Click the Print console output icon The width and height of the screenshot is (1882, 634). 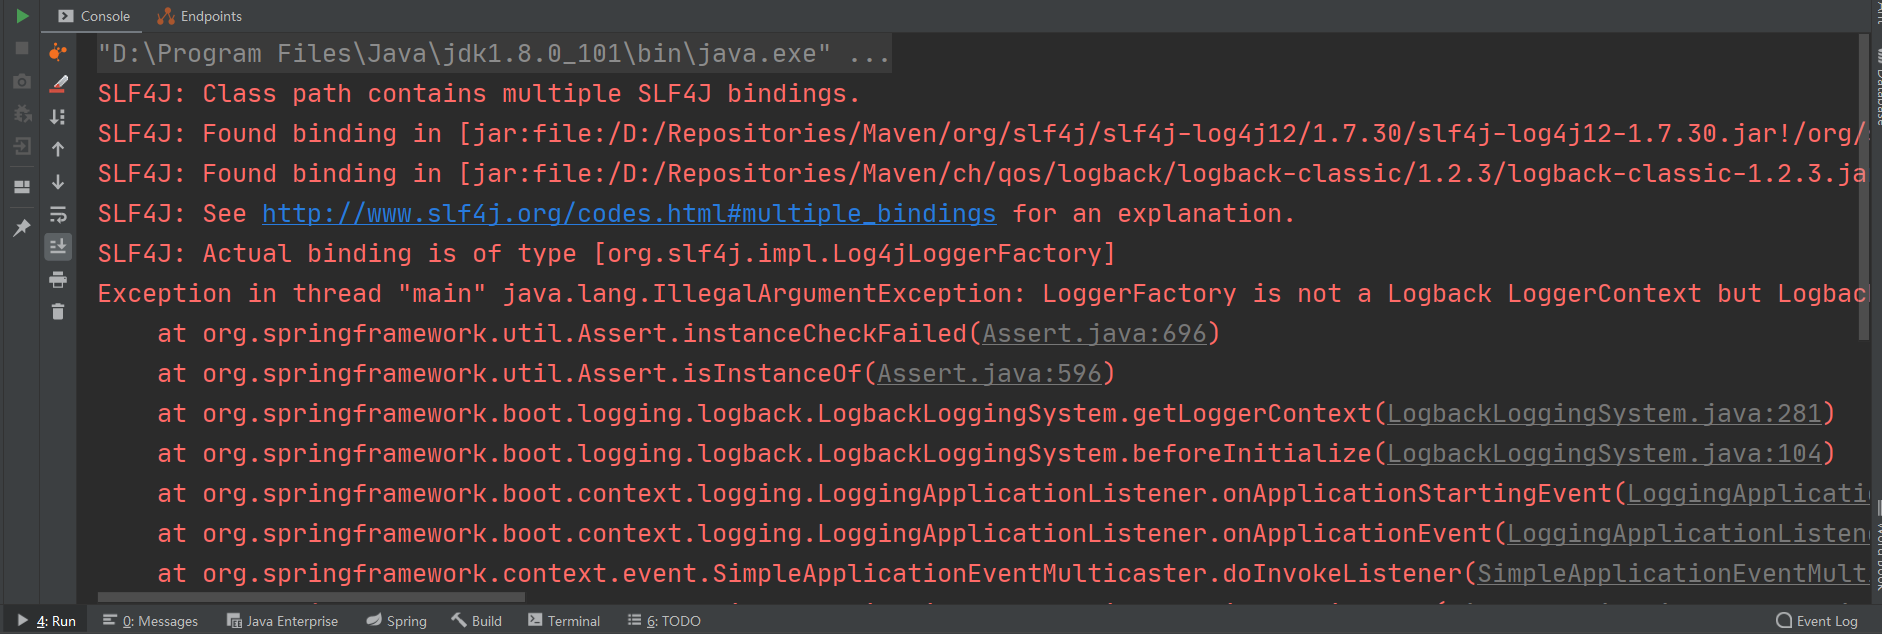[x=58, y=279]
